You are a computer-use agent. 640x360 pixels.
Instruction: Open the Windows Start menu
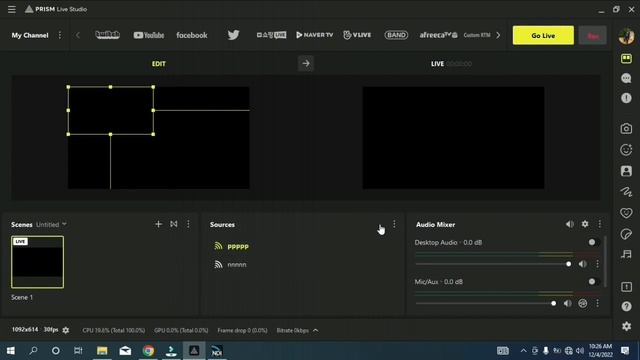(11, 351)
